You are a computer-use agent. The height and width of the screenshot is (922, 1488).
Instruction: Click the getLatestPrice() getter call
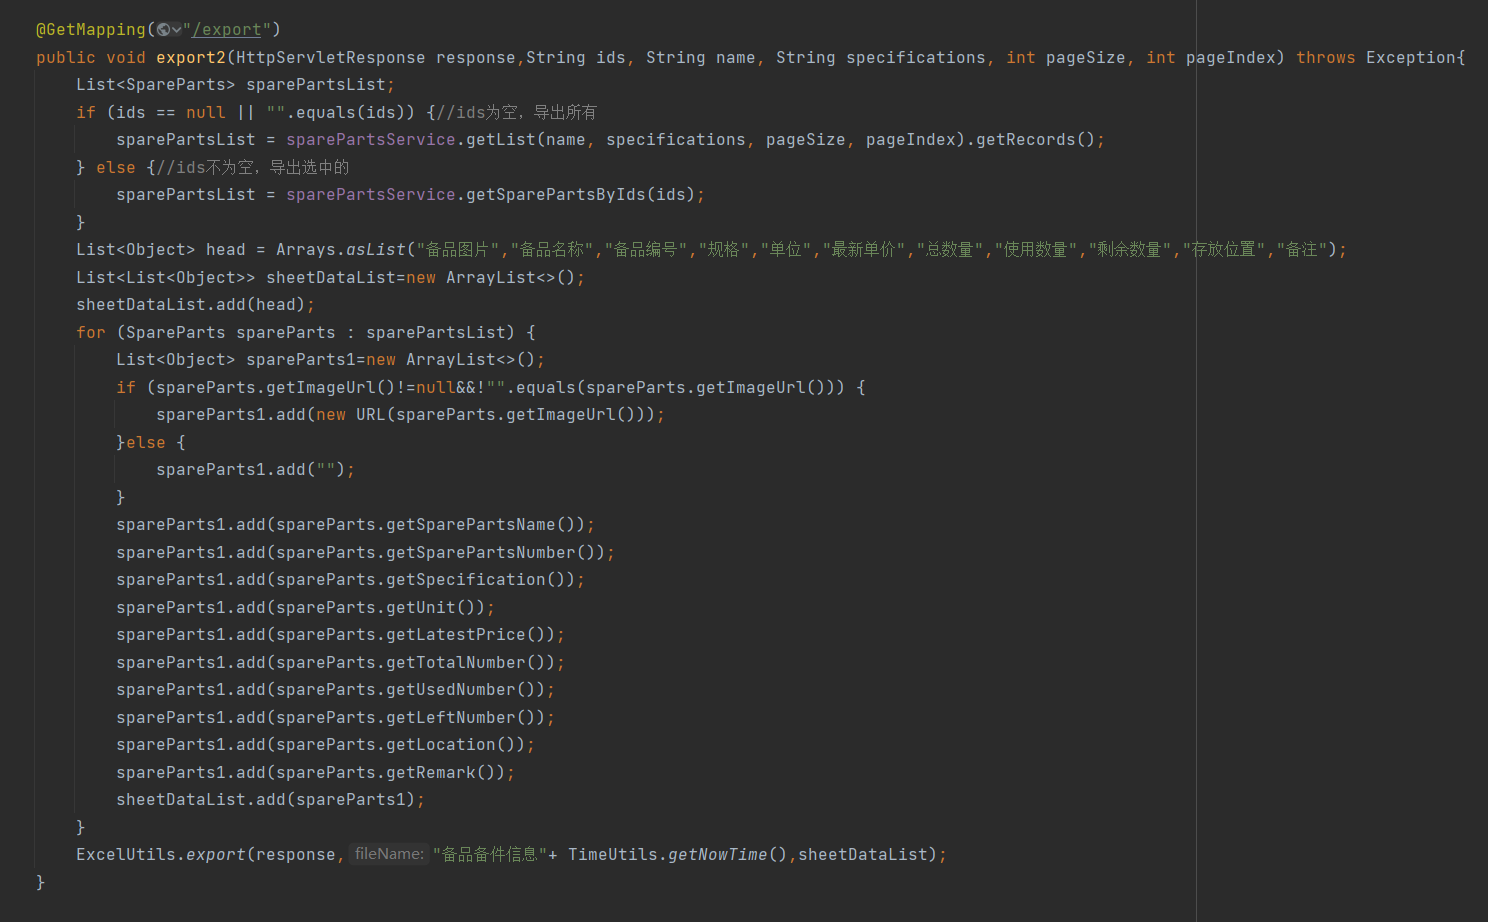466,634
